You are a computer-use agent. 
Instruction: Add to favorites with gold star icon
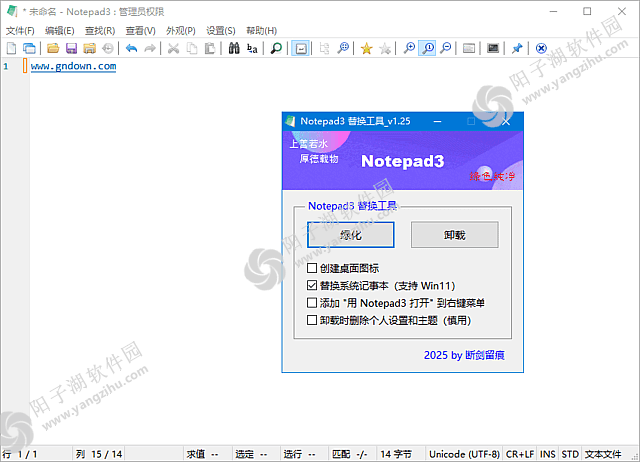click(x=367, y=49)
